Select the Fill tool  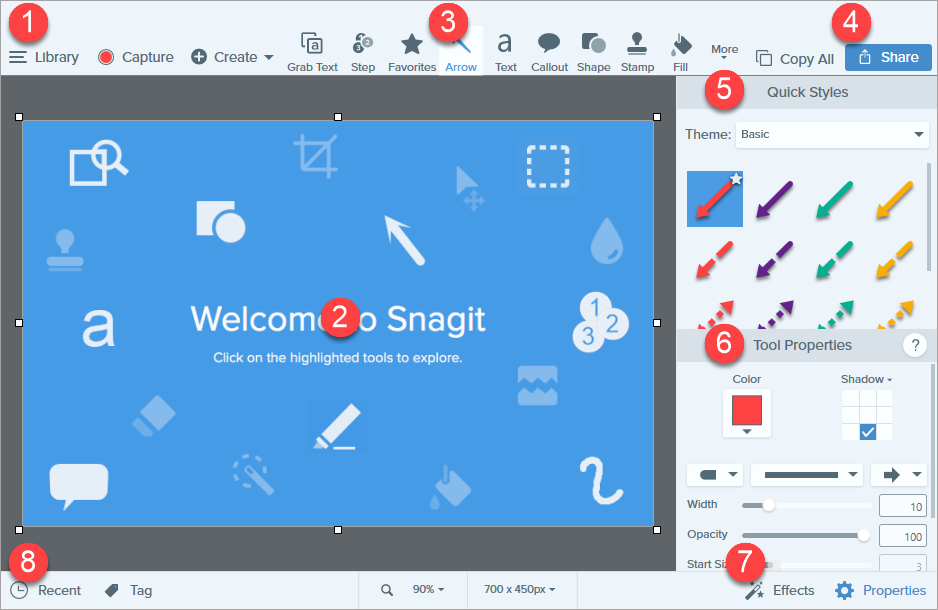point(681,53)
